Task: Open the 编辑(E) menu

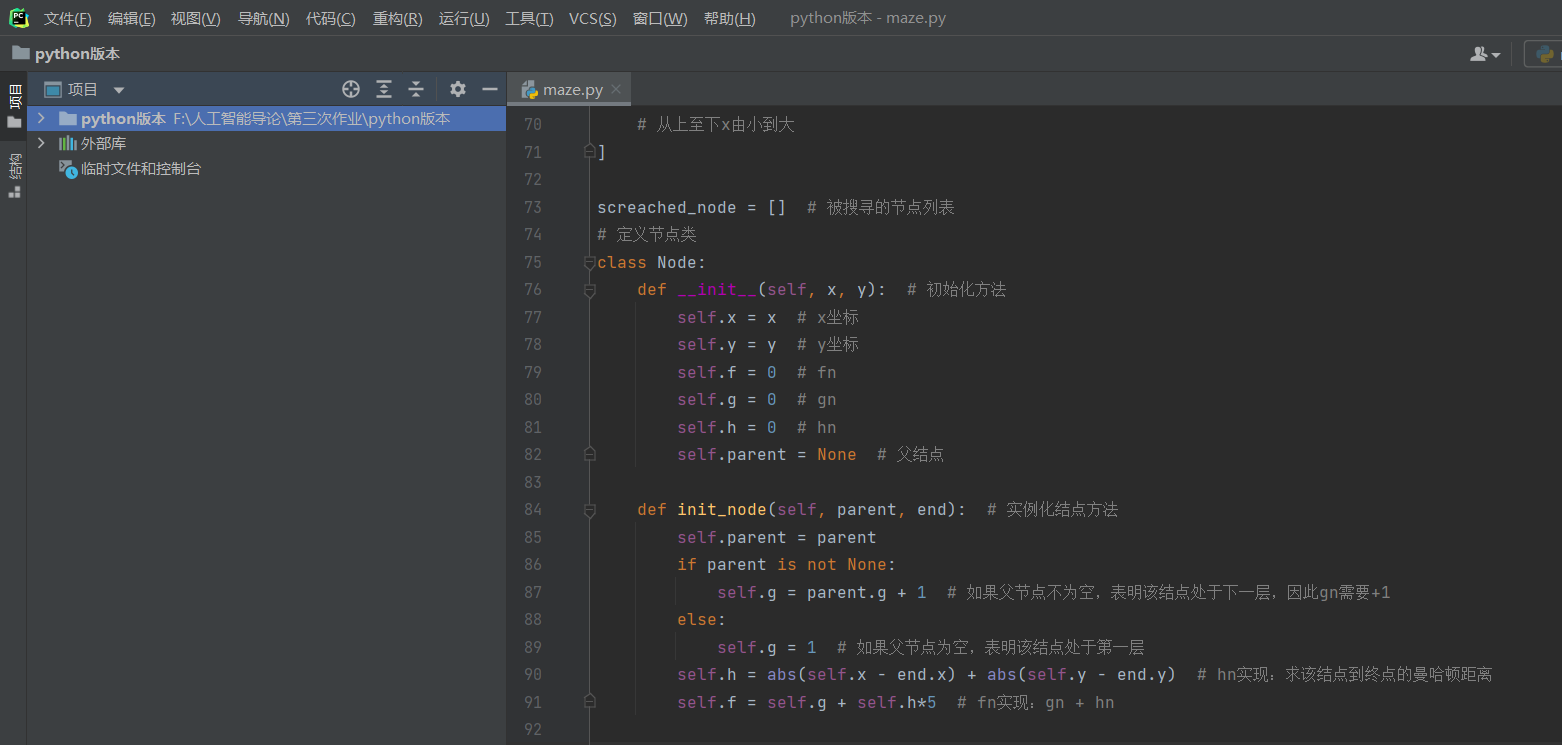Action: pyautogui.click(x=131, y=19)
